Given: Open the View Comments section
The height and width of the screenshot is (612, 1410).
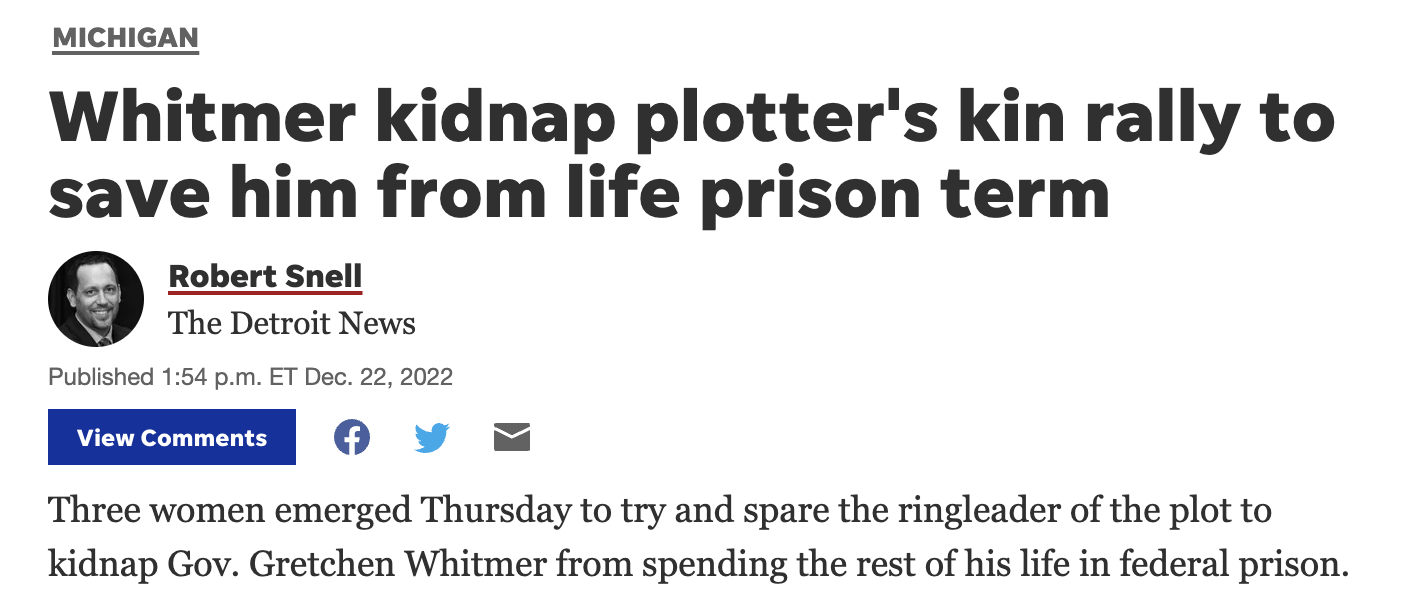Looking at the screenshot, I should [172, 437].
